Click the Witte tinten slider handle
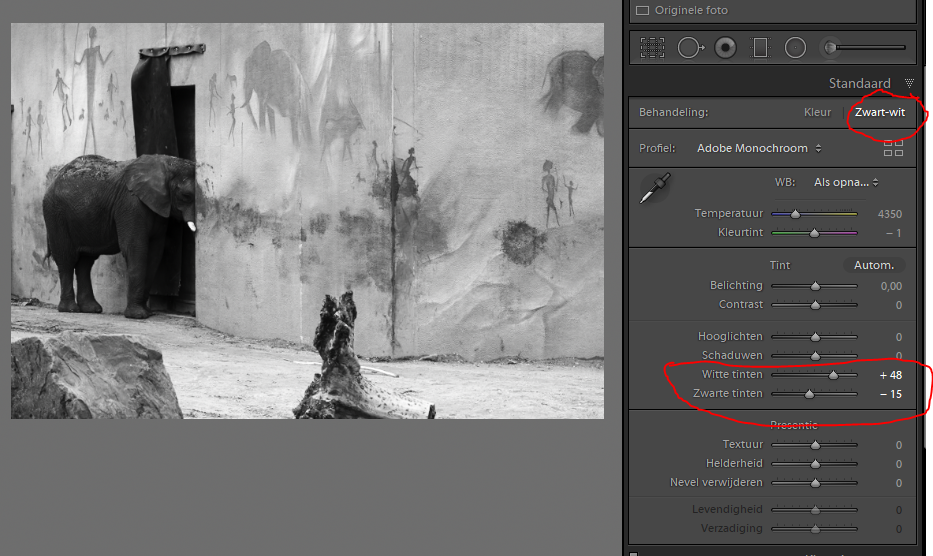 tap(833, 375)
